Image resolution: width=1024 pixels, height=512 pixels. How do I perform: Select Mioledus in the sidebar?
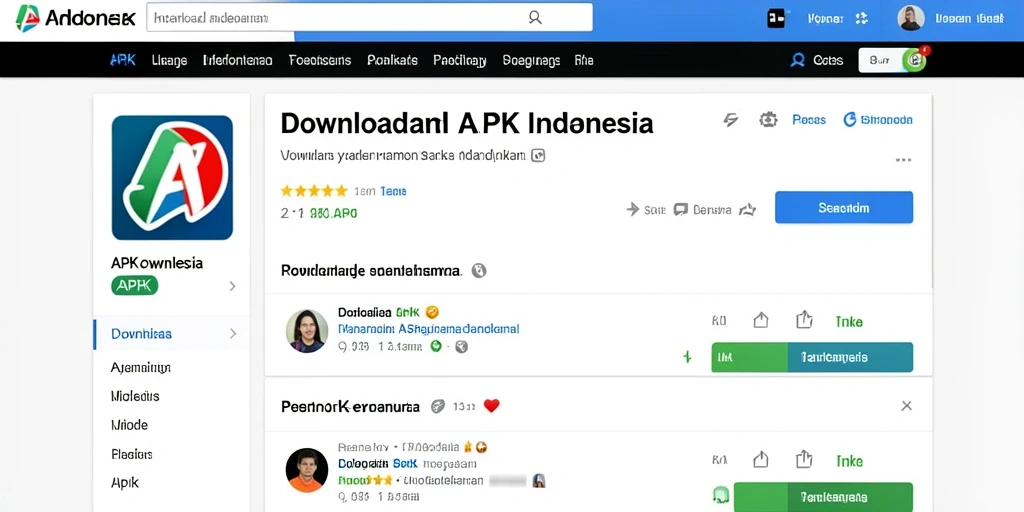135,396
